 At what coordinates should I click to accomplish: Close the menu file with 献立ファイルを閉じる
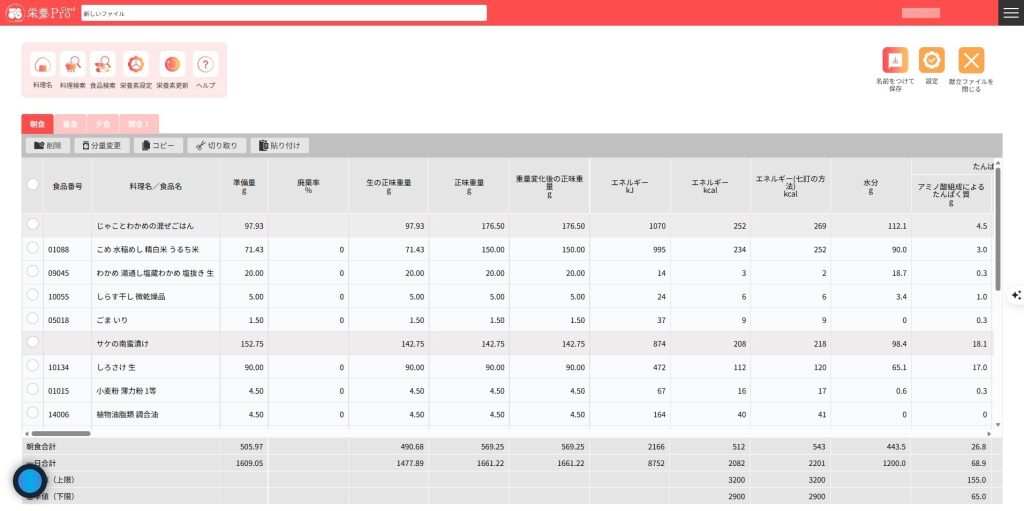pyautogui.click(x=971, y=61)
